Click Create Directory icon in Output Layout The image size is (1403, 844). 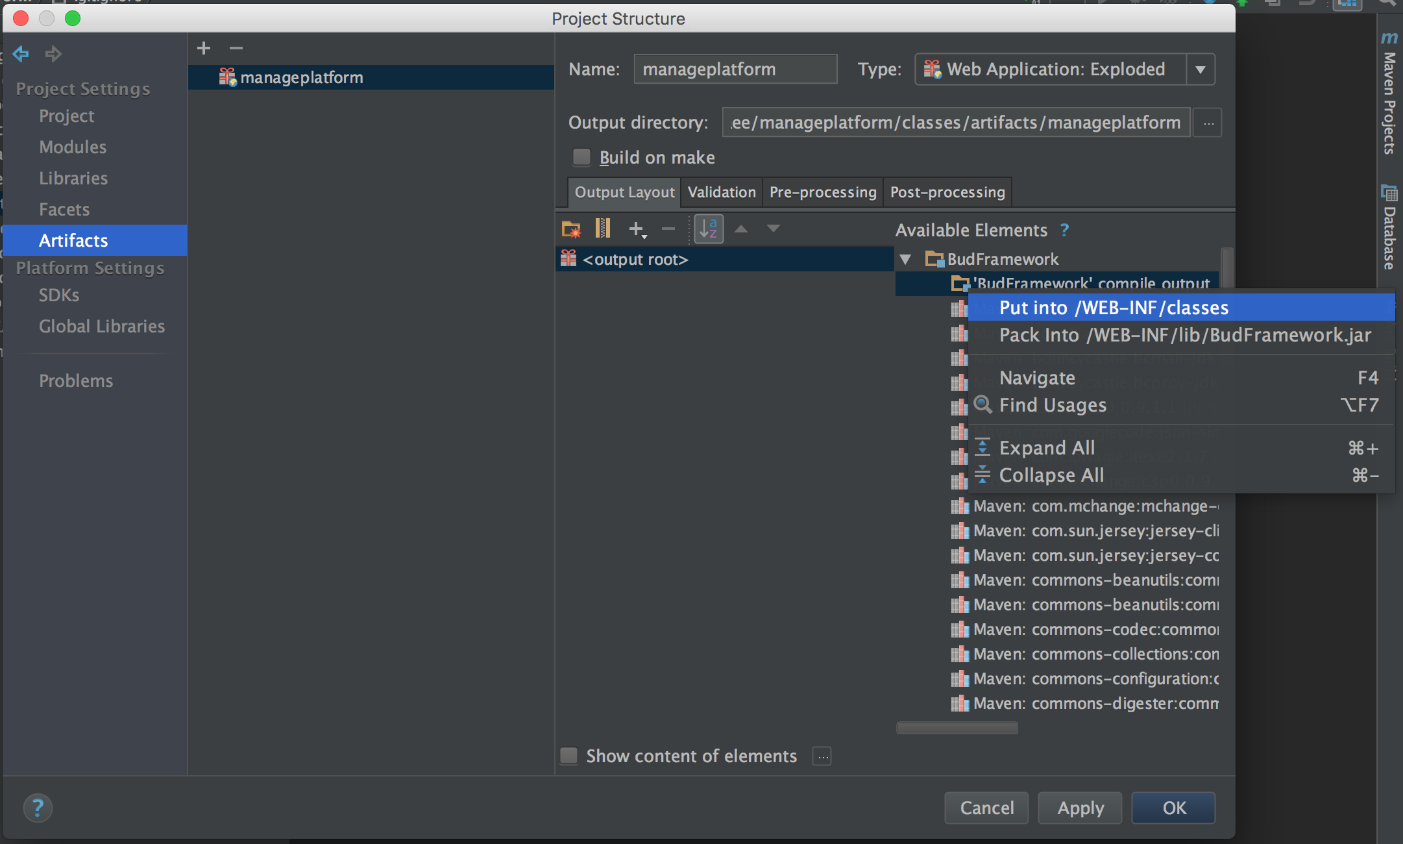tap(571, 229)
